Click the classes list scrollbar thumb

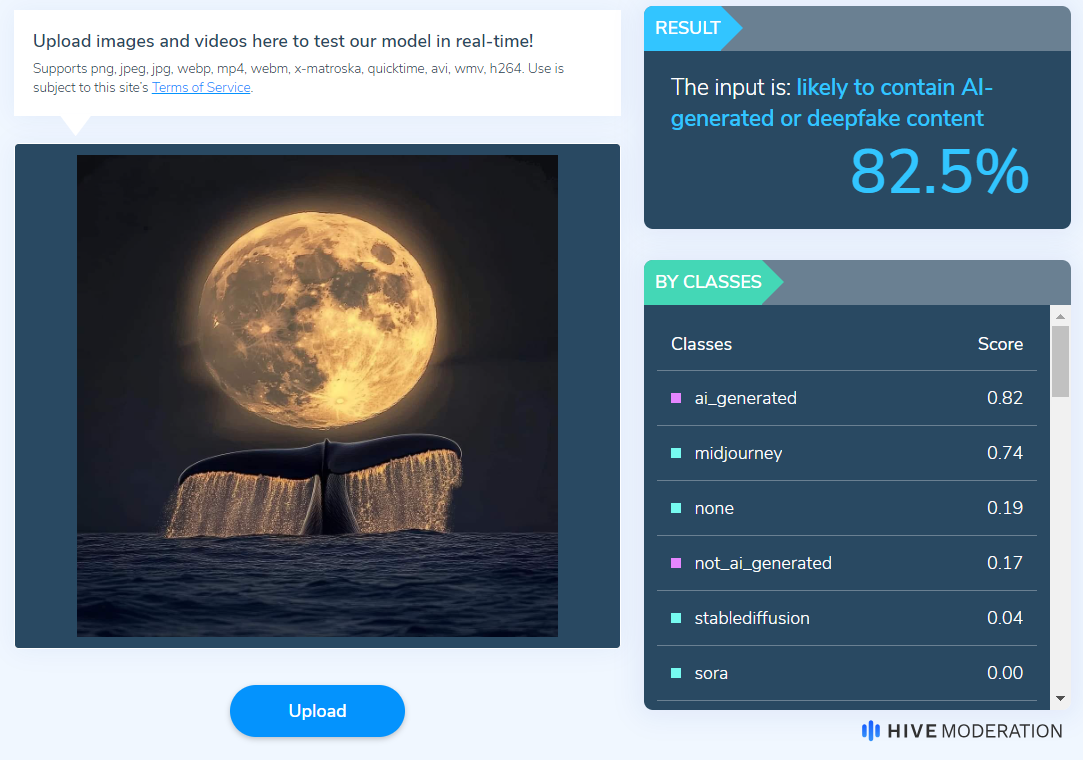click(x=1060, y=361)
